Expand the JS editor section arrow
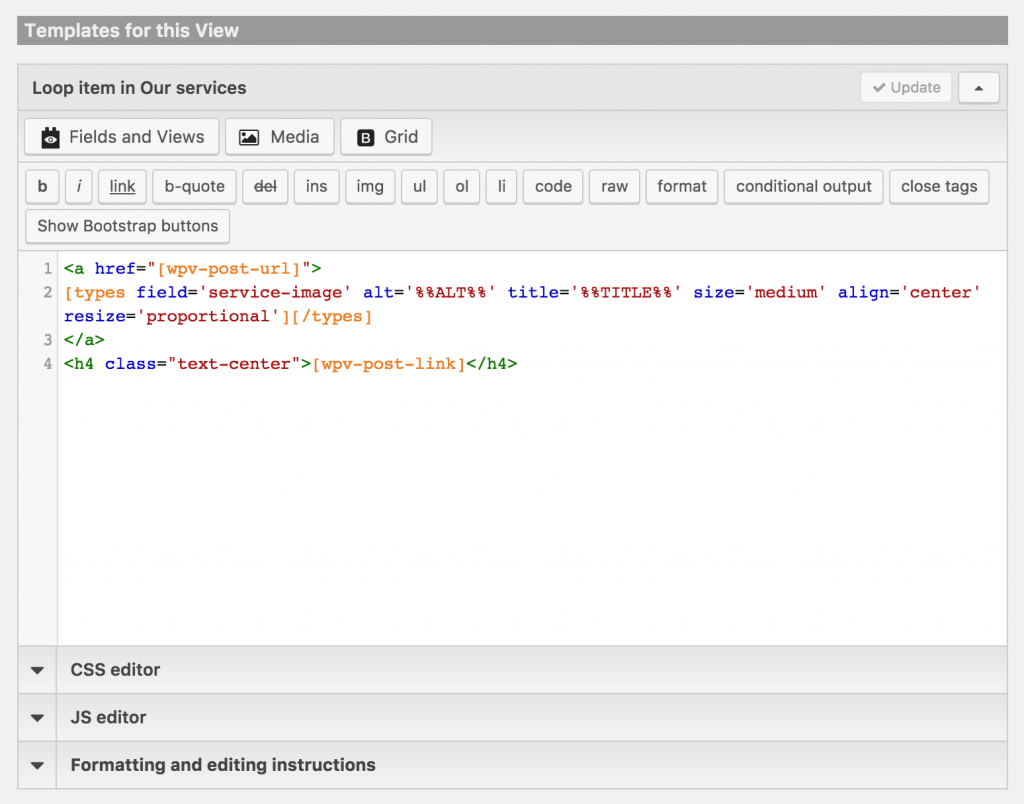 37,718
